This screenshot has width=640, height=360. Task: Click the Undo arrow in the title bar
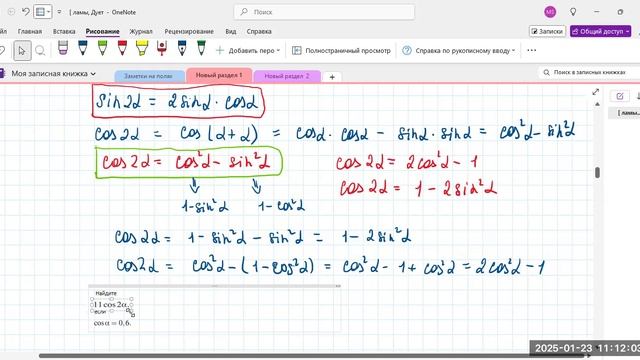tap(25, 12)
